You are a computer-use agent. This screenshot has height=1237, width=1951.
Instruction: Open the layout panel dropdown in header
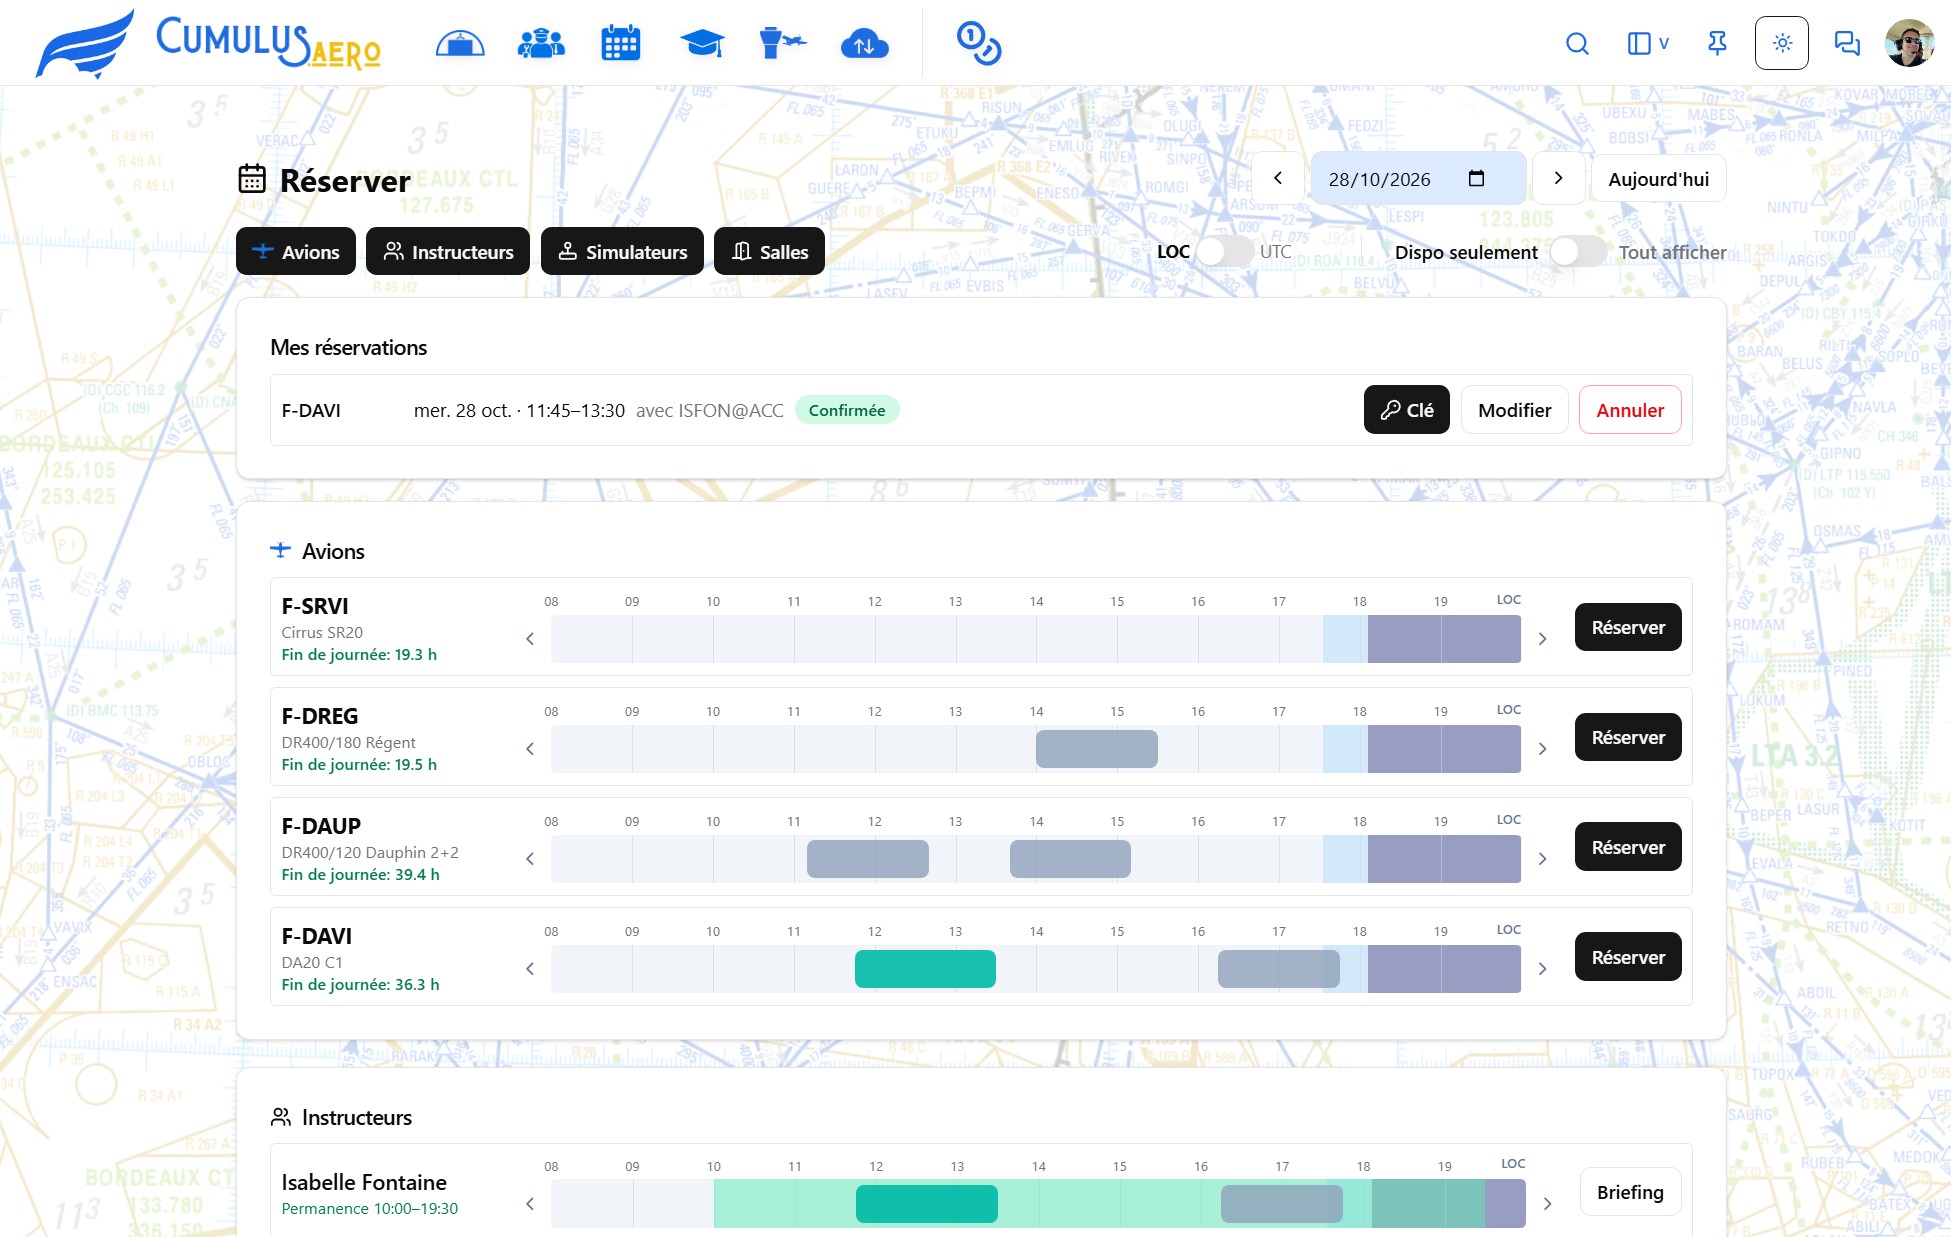(1648, 43)
